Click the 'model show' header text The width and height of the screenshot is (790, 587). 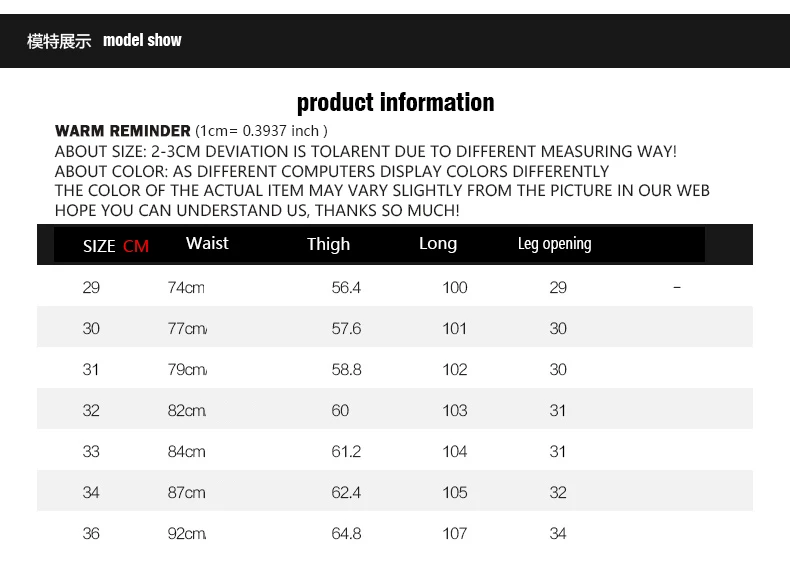coord(142,40)
